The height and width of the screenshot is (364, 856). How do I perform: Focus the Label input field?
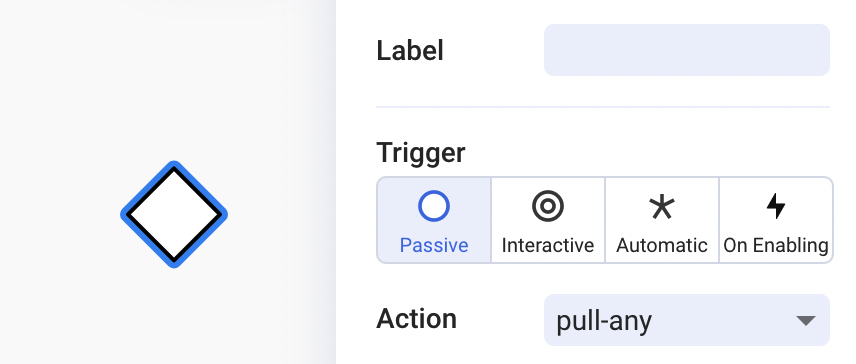(687, 50)
